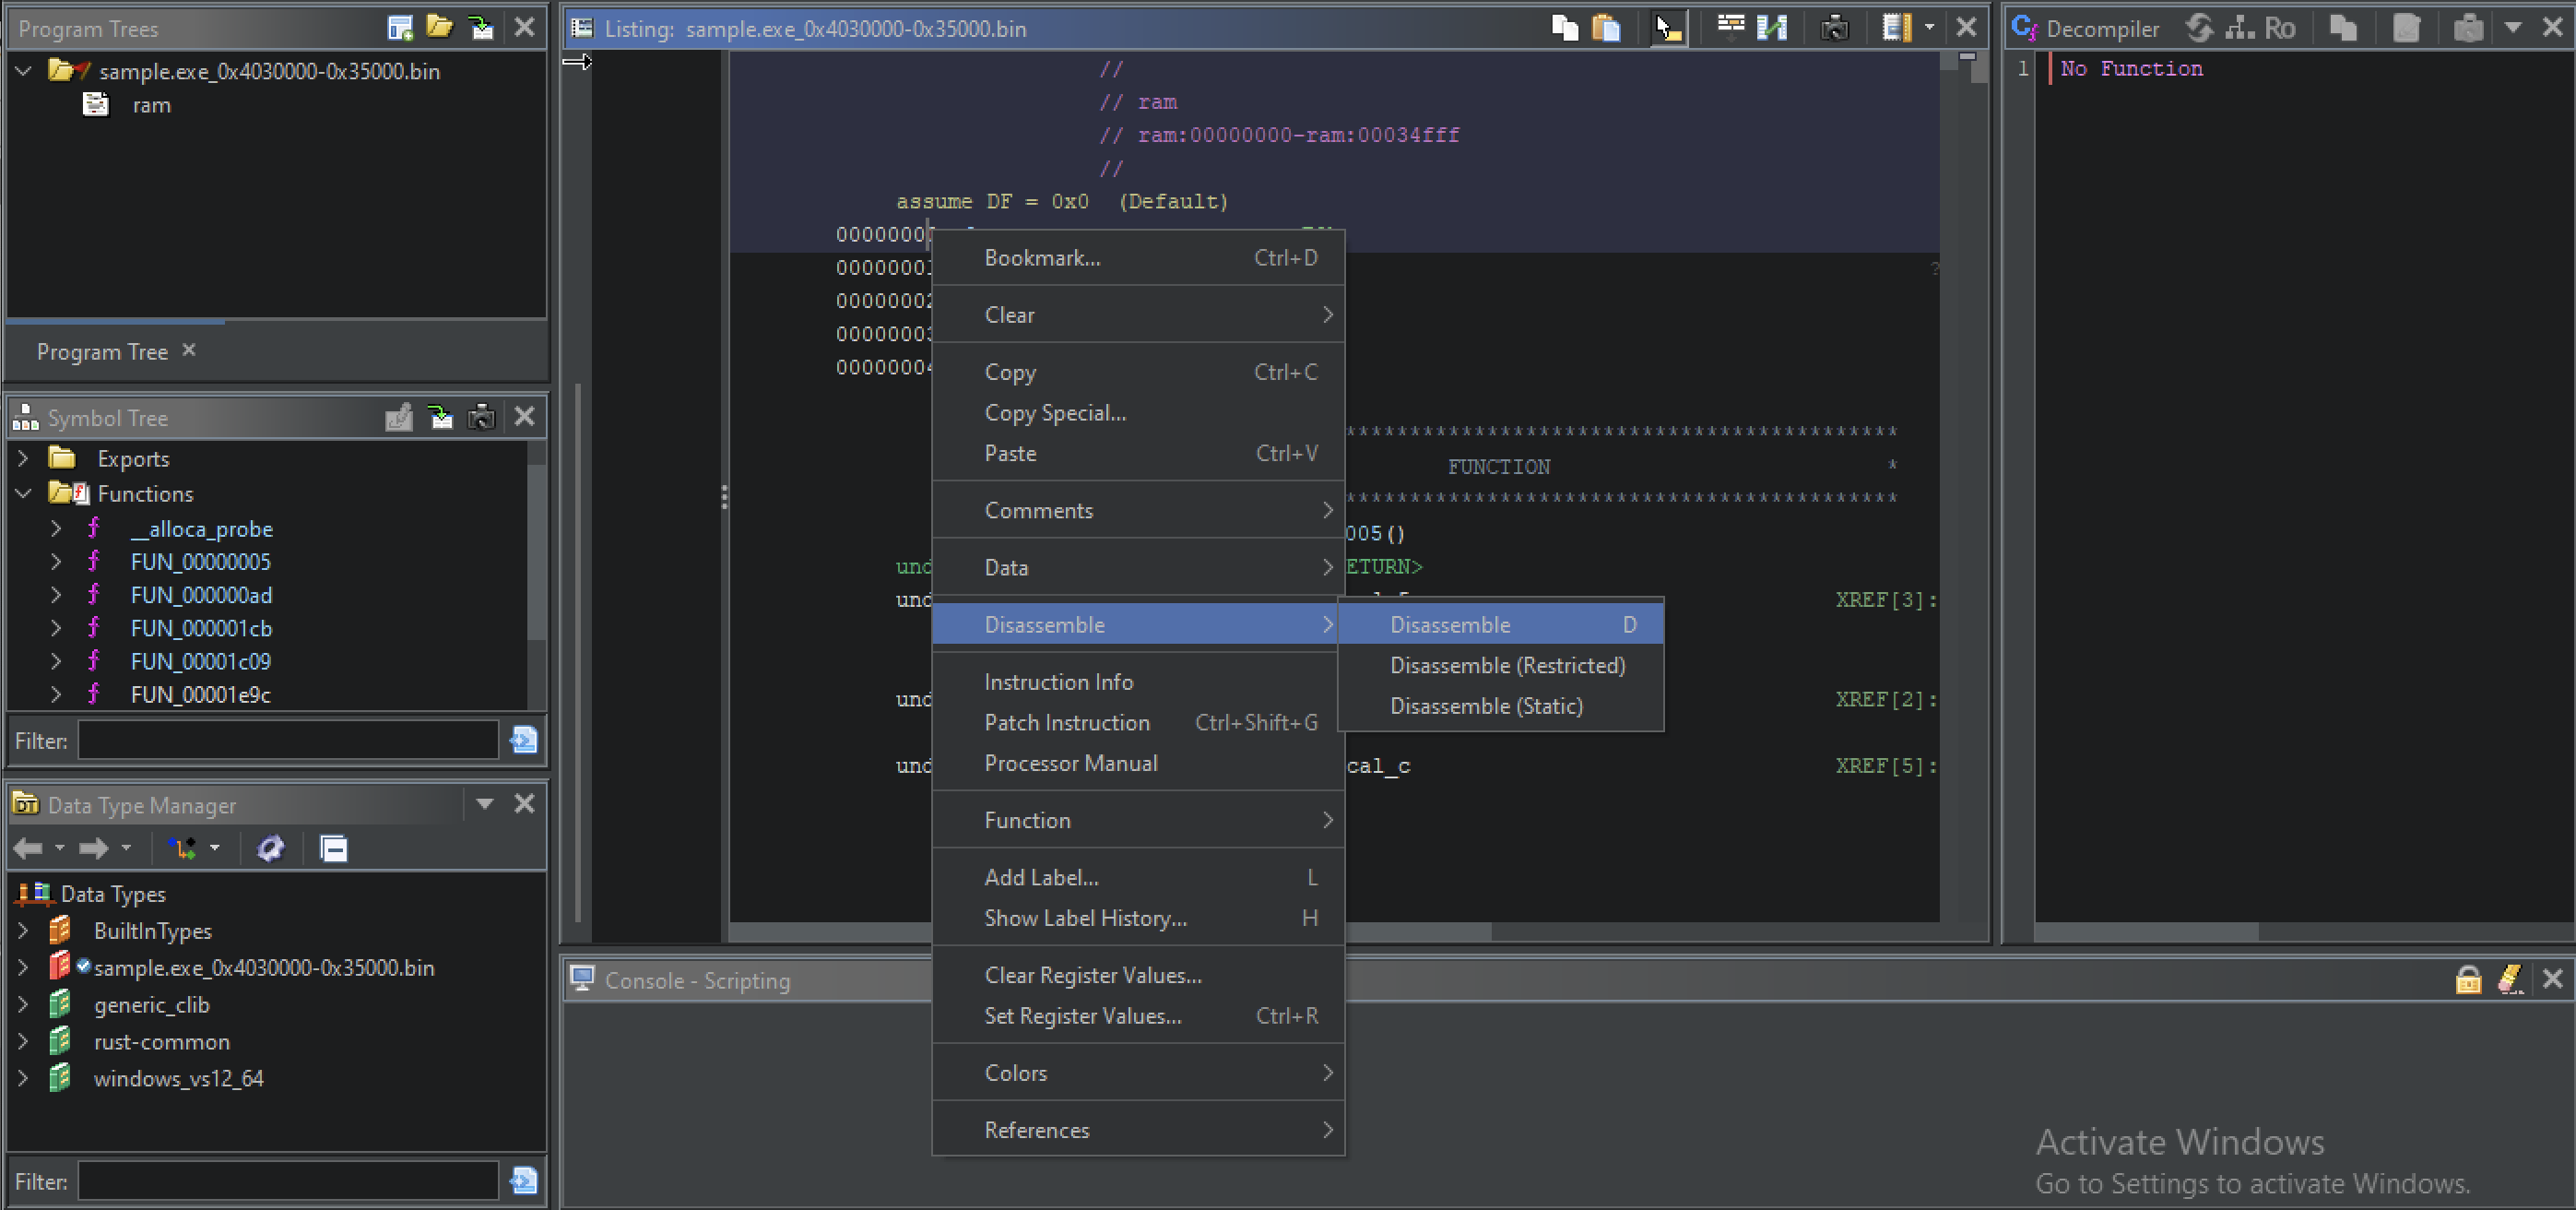Click the Create default tree view icon
The image size is (2576, 1210).
[x=400, y=27]
